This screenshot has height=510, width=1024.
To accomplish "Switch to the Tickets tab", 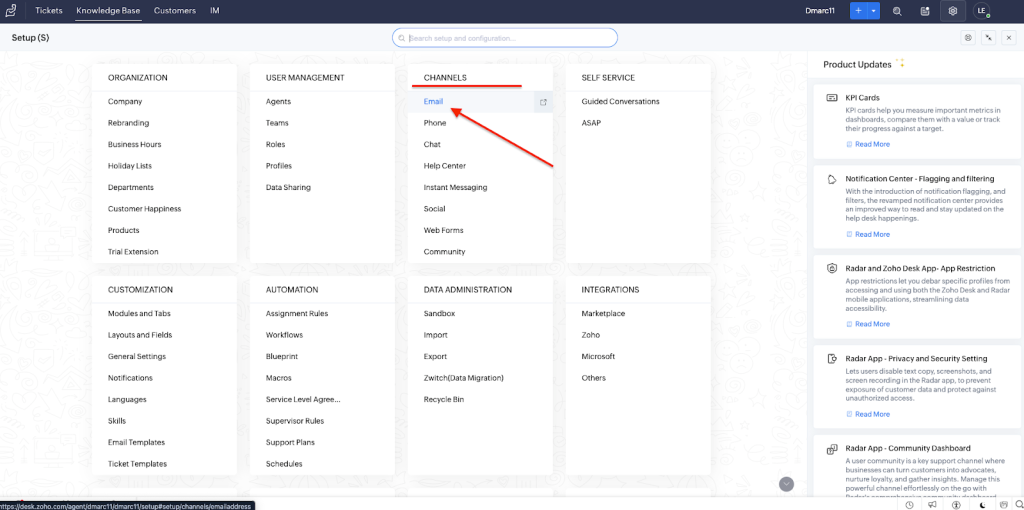I will [48, 11].
